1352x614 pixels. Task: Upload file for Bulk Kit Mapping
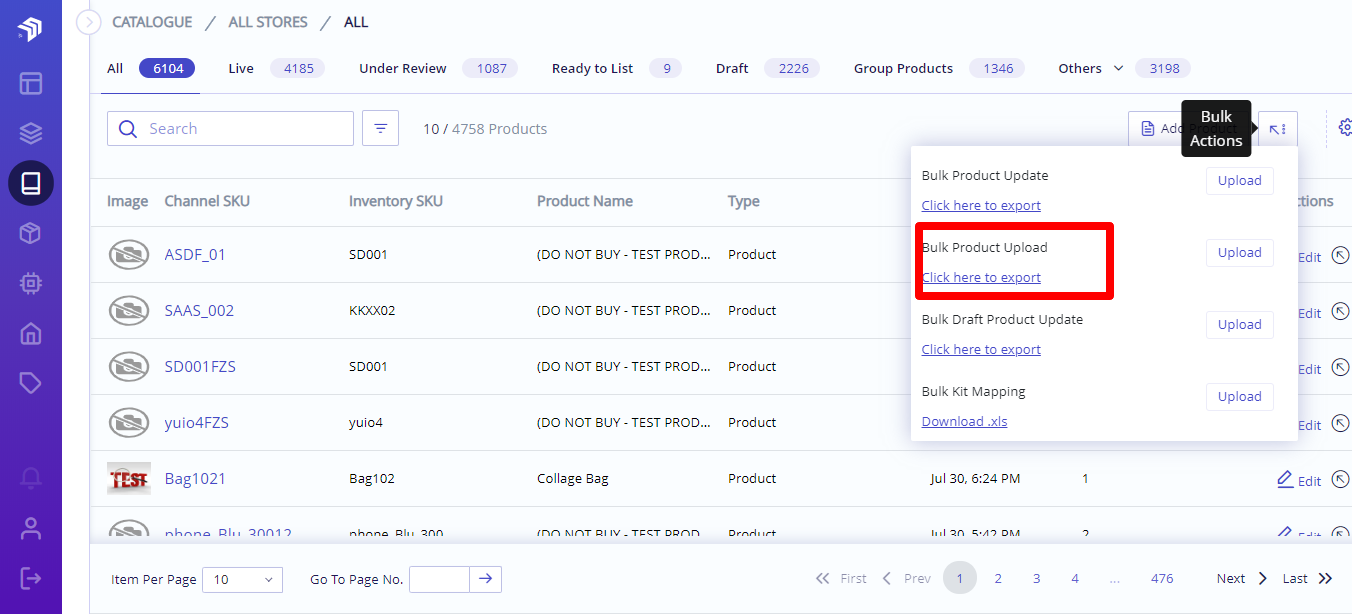point(1239,397)
